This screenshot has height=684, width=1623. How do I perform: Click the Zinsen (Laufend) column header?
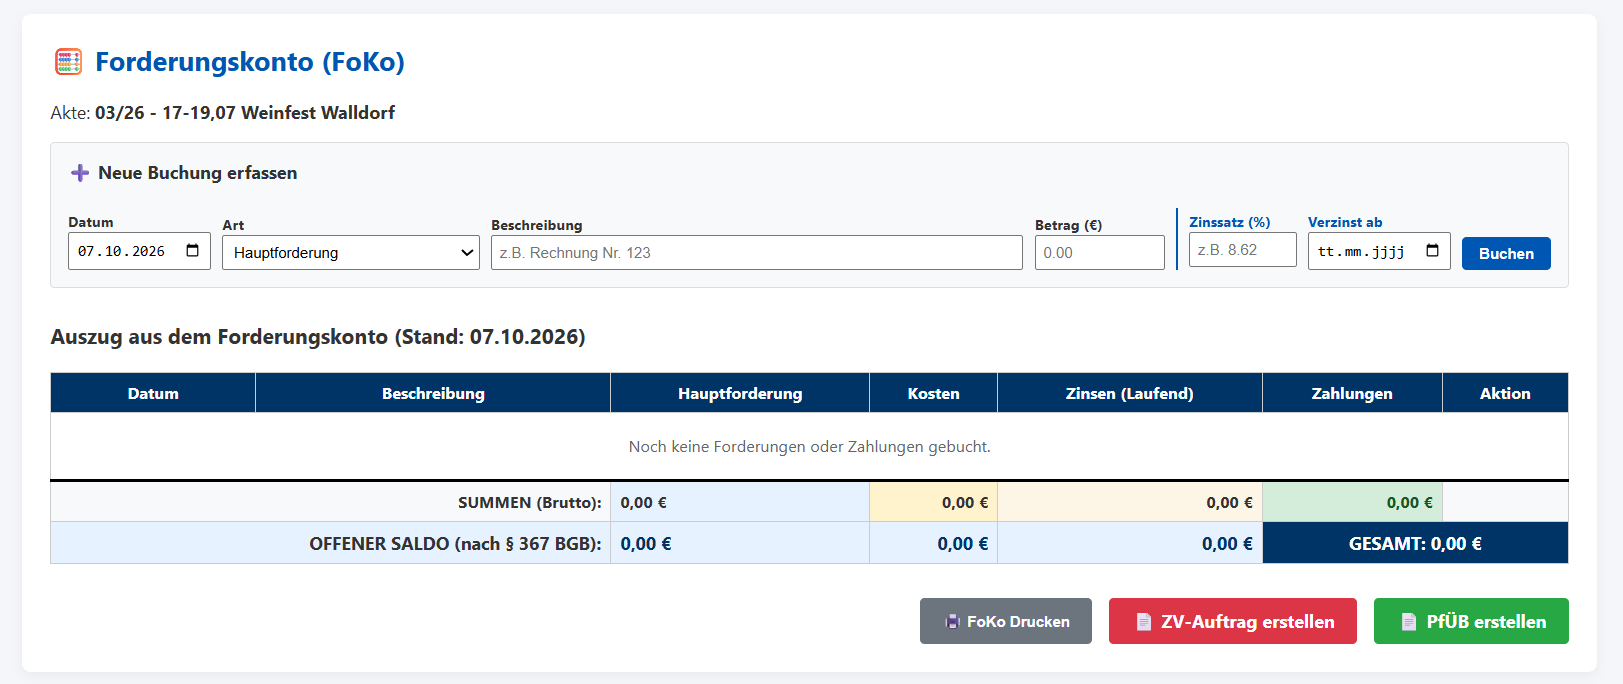pos(1130,393)
